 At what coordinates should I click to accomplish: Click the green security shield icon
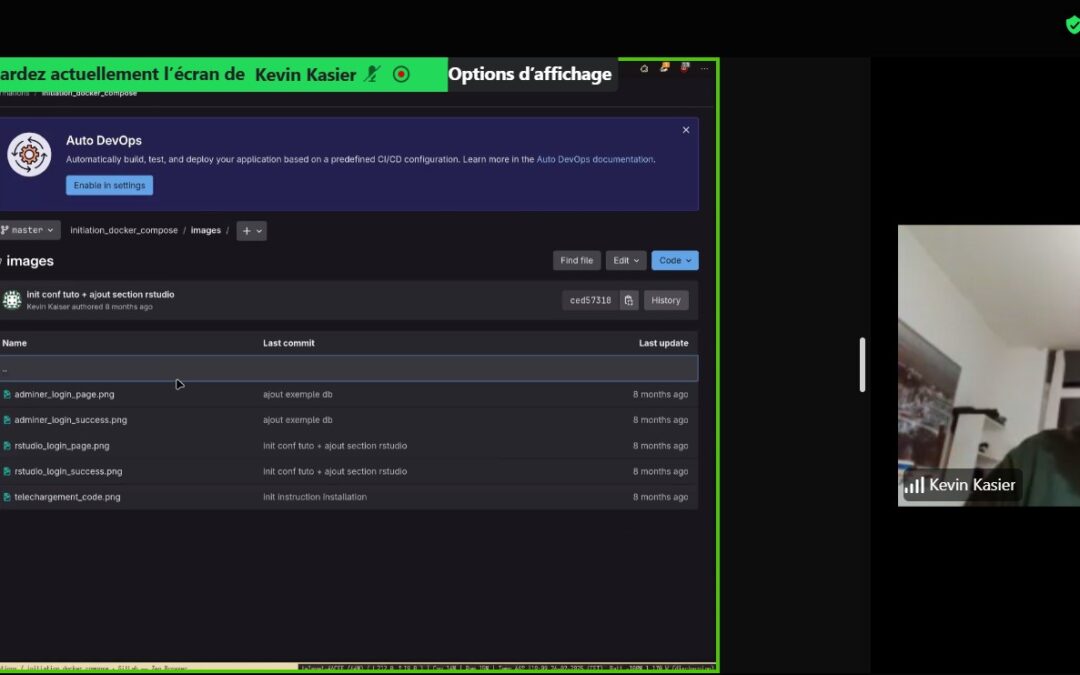coord(1072,25)
